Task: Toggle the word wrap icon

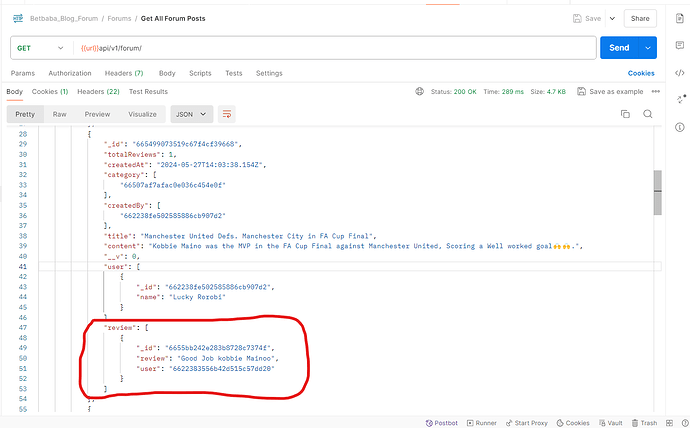Action: coord(227,114)
